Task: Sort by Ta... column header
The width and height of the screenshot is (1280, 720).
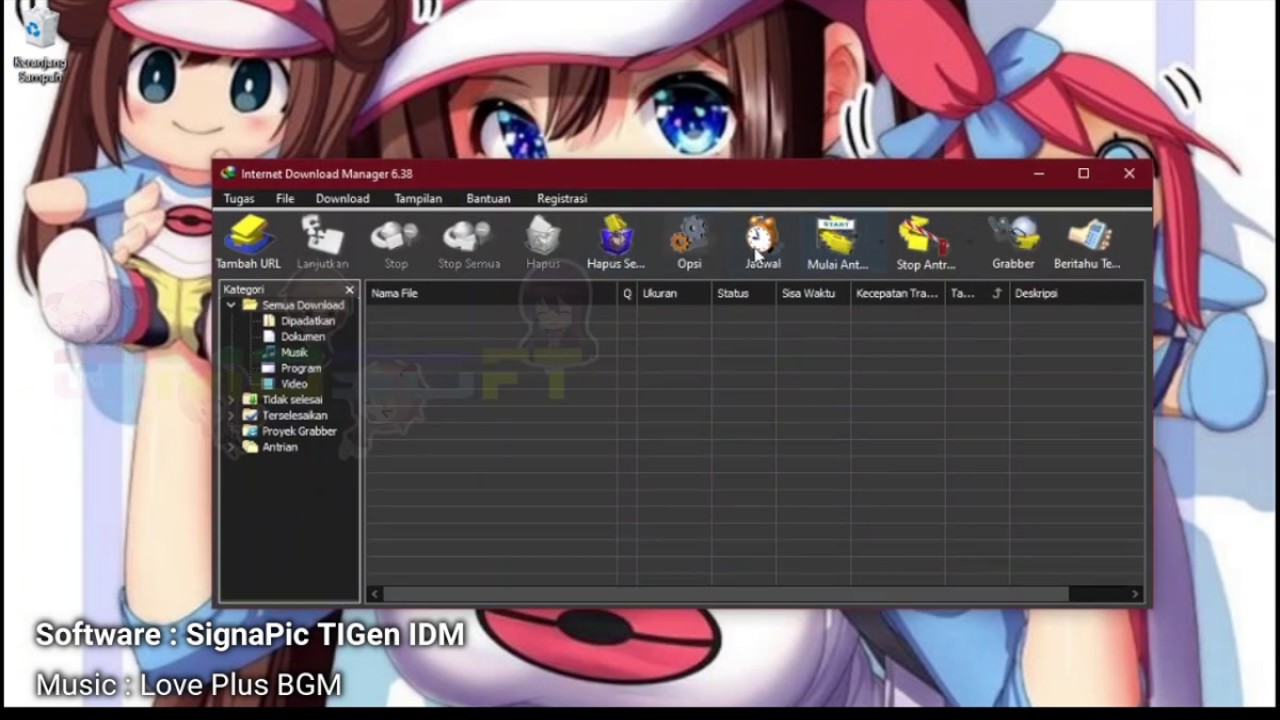Action: click(976, 293)
